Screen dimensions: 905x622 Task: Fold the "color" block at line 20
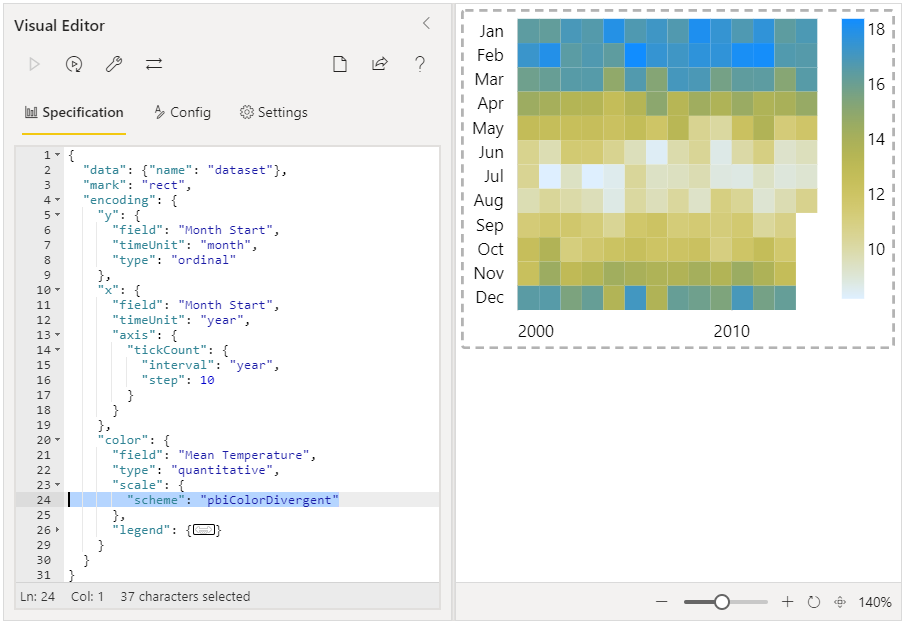[x=57, y=440]
